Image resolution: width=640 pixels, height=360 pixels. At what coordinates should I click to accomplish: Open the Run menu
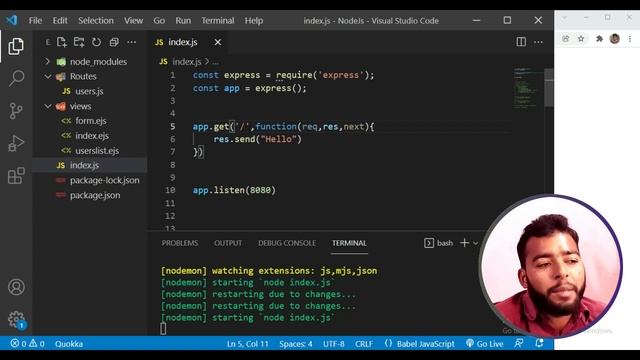point(183,20)
